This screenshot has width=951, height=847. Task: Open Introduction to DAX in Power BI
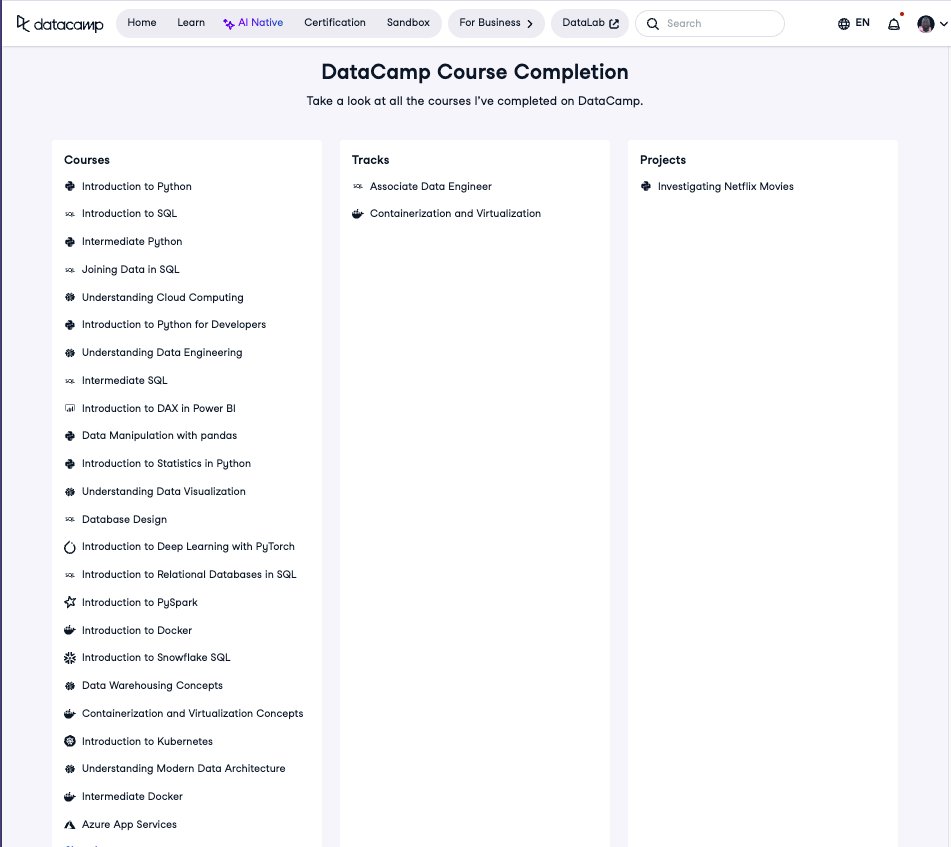[159, 408]
